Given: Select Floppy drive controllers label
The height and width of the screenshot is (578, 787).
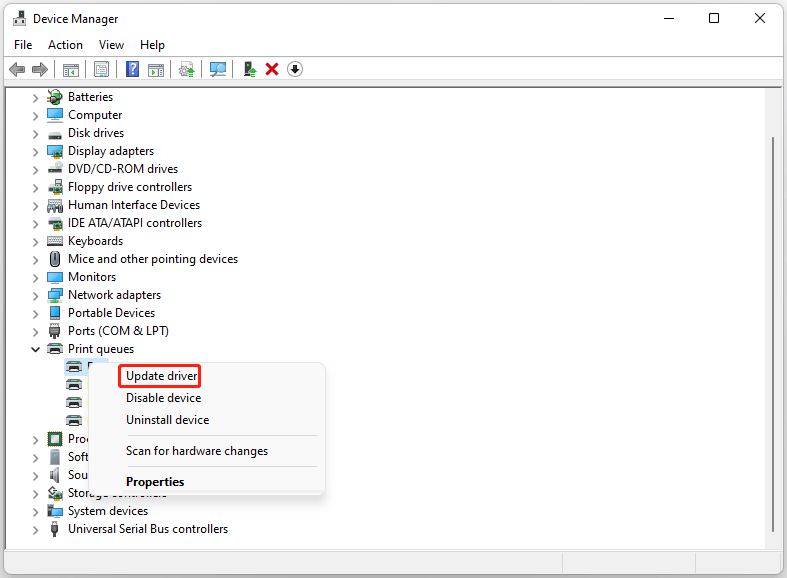Looking at the screenshot, I should pyautogui.click(x=130, y=187).
